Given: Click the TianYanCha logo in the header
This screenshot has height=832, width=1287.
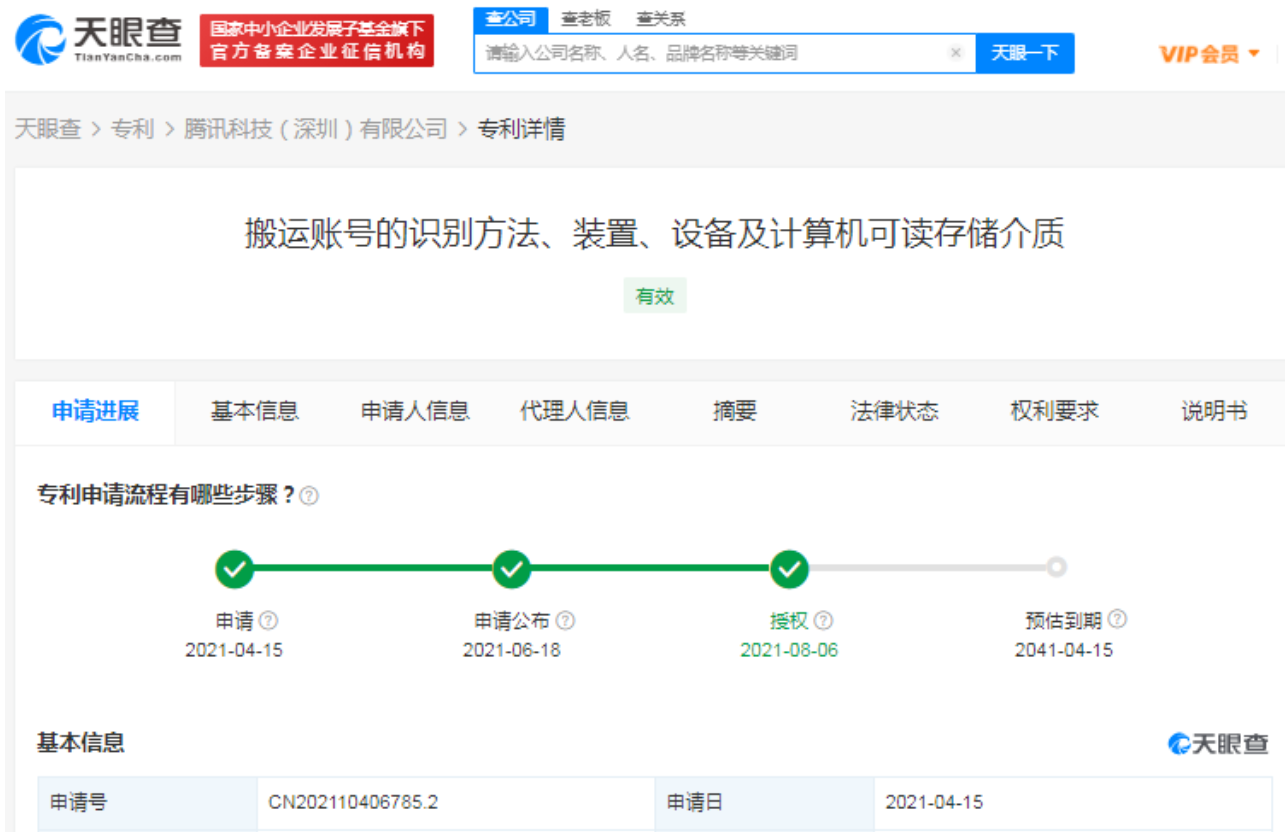Looking at the screenshot, I should pos(98,39).
